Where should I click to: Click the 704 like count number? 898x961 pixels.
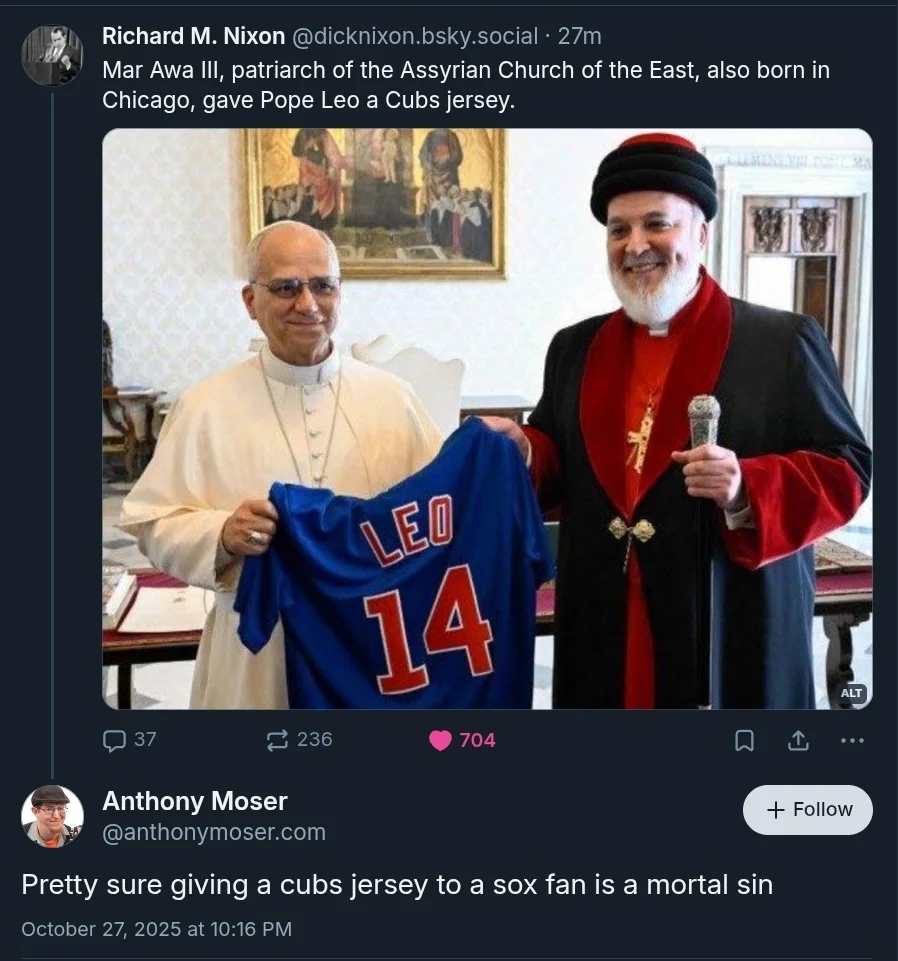point(477,740)
